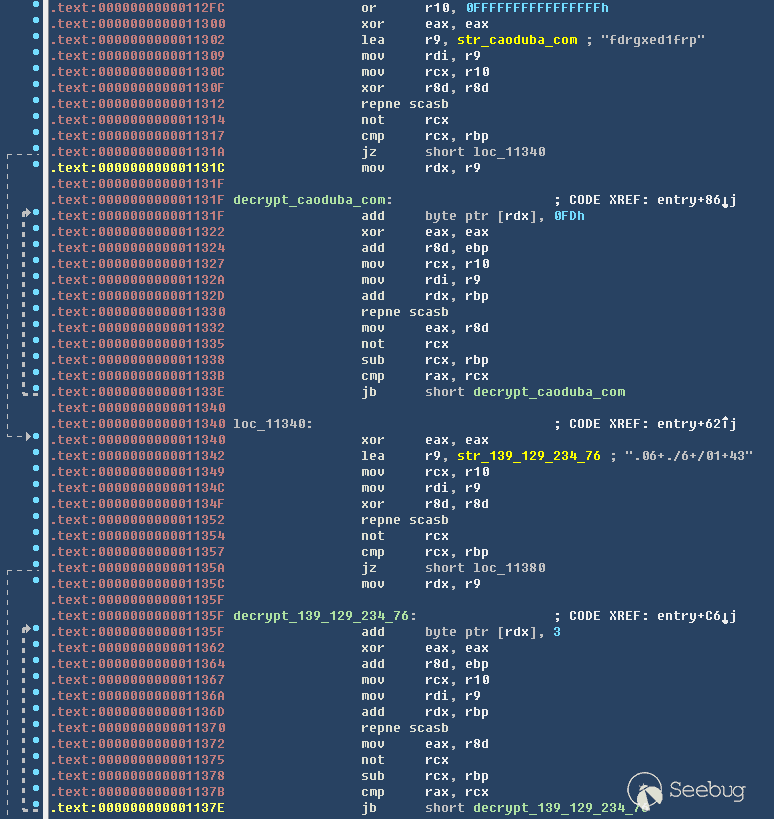The image size is (774, 819).
Task: Click repne scasb at address 11352
Action: click(x=405, y=520)
